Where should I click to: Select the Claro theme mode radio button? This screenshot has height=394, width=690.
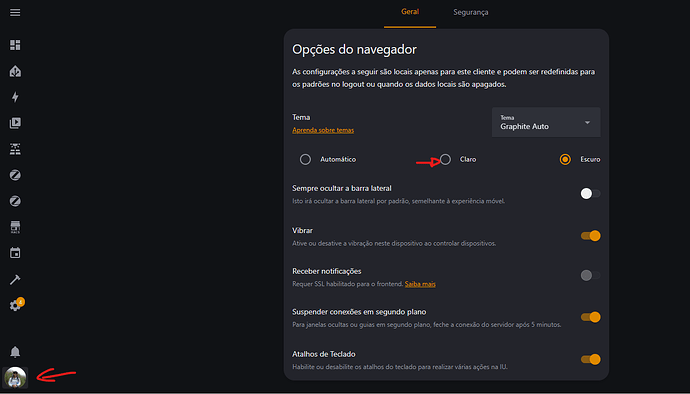tap(445, 159)
